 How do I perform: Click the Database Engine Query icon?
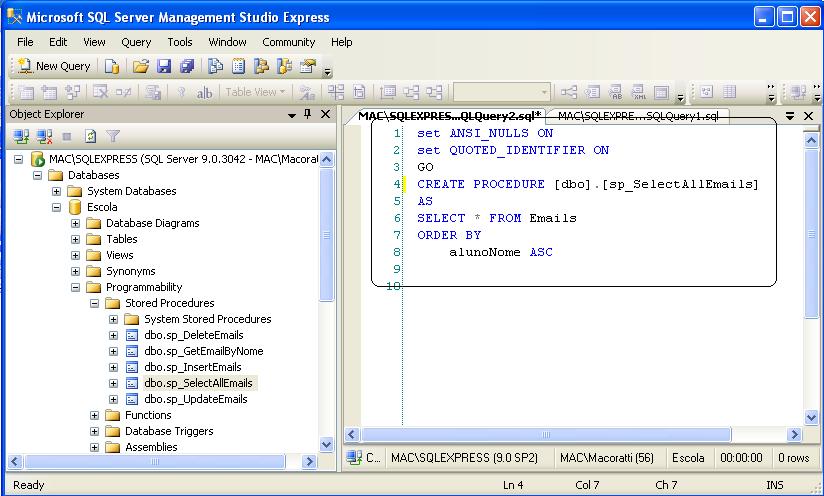111,66
